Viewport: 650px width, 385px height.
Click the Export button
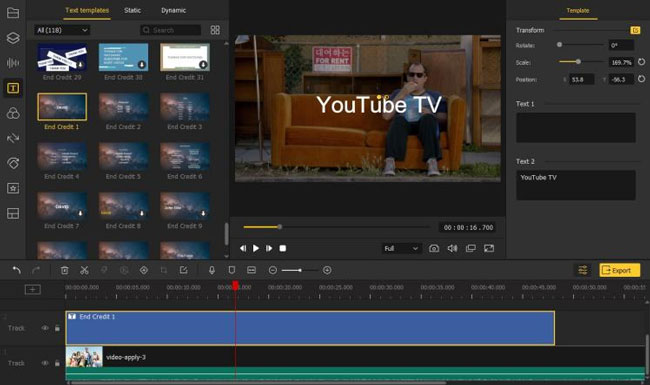[x=620, y=270]
